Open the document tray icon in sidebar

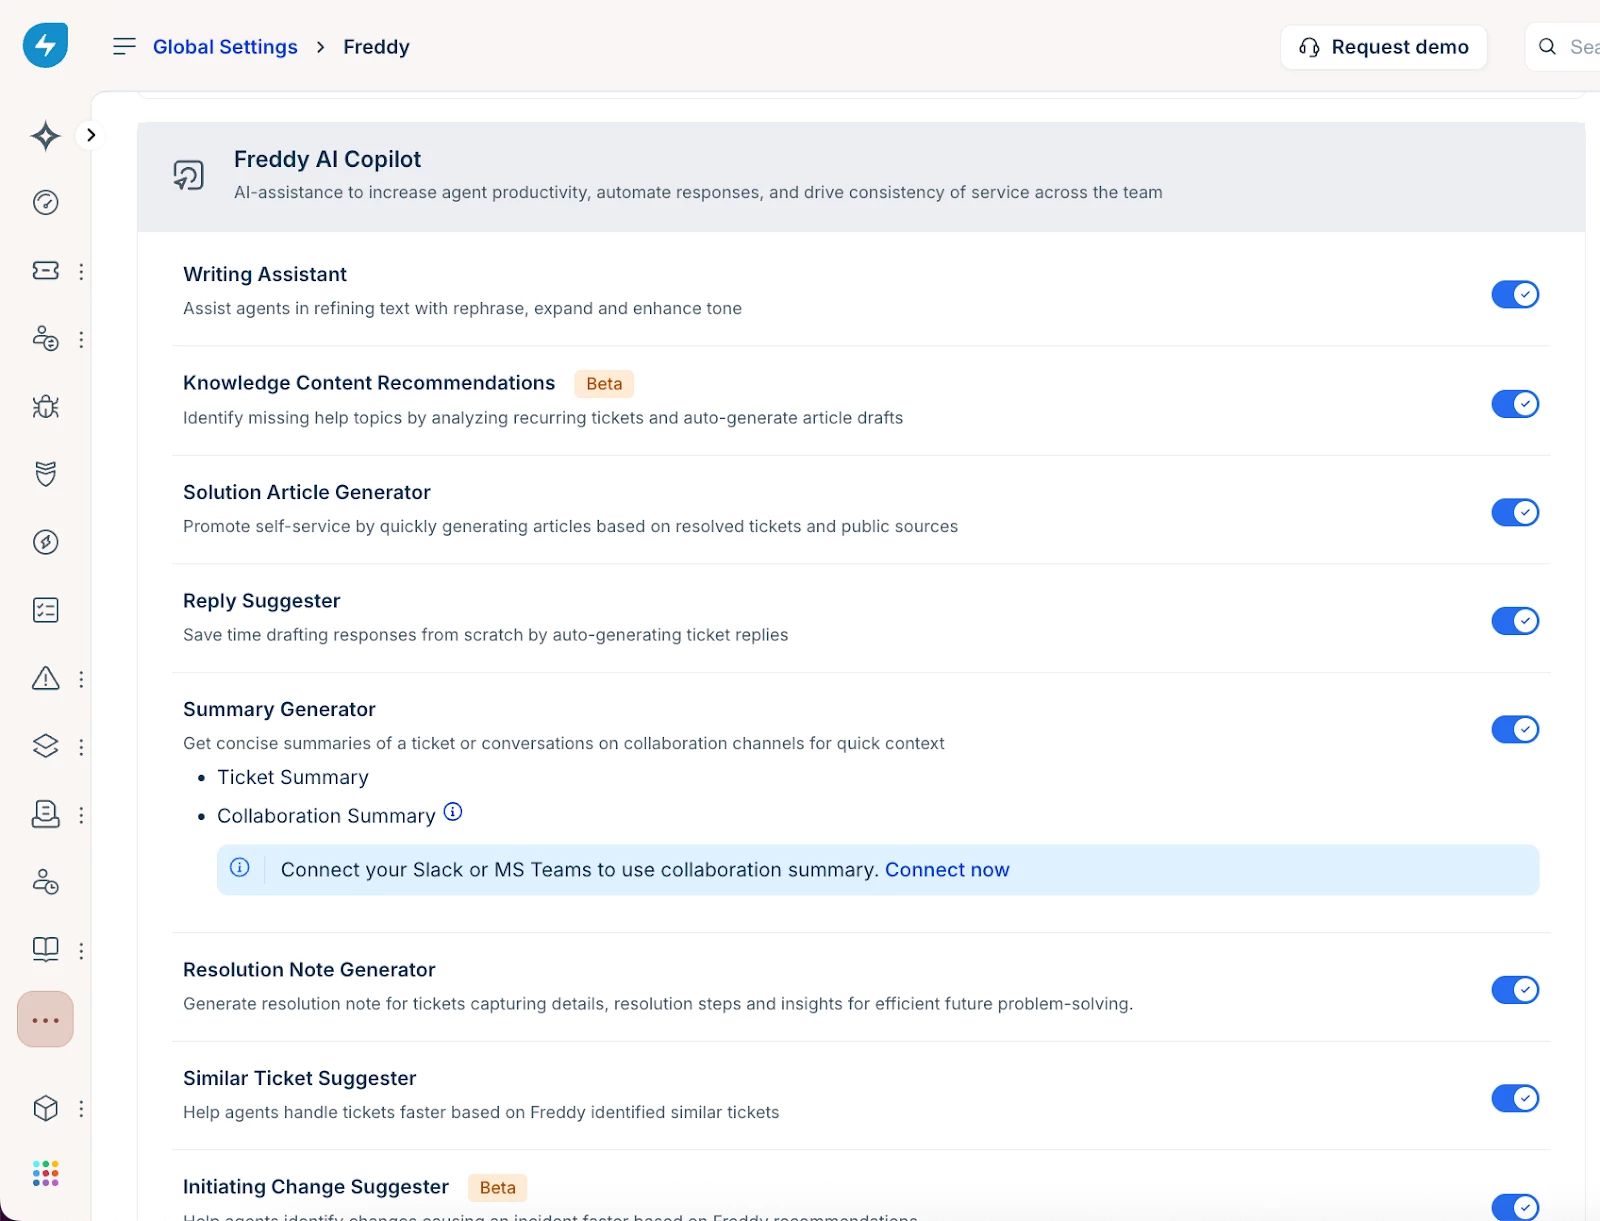click(x=45, y=814)
